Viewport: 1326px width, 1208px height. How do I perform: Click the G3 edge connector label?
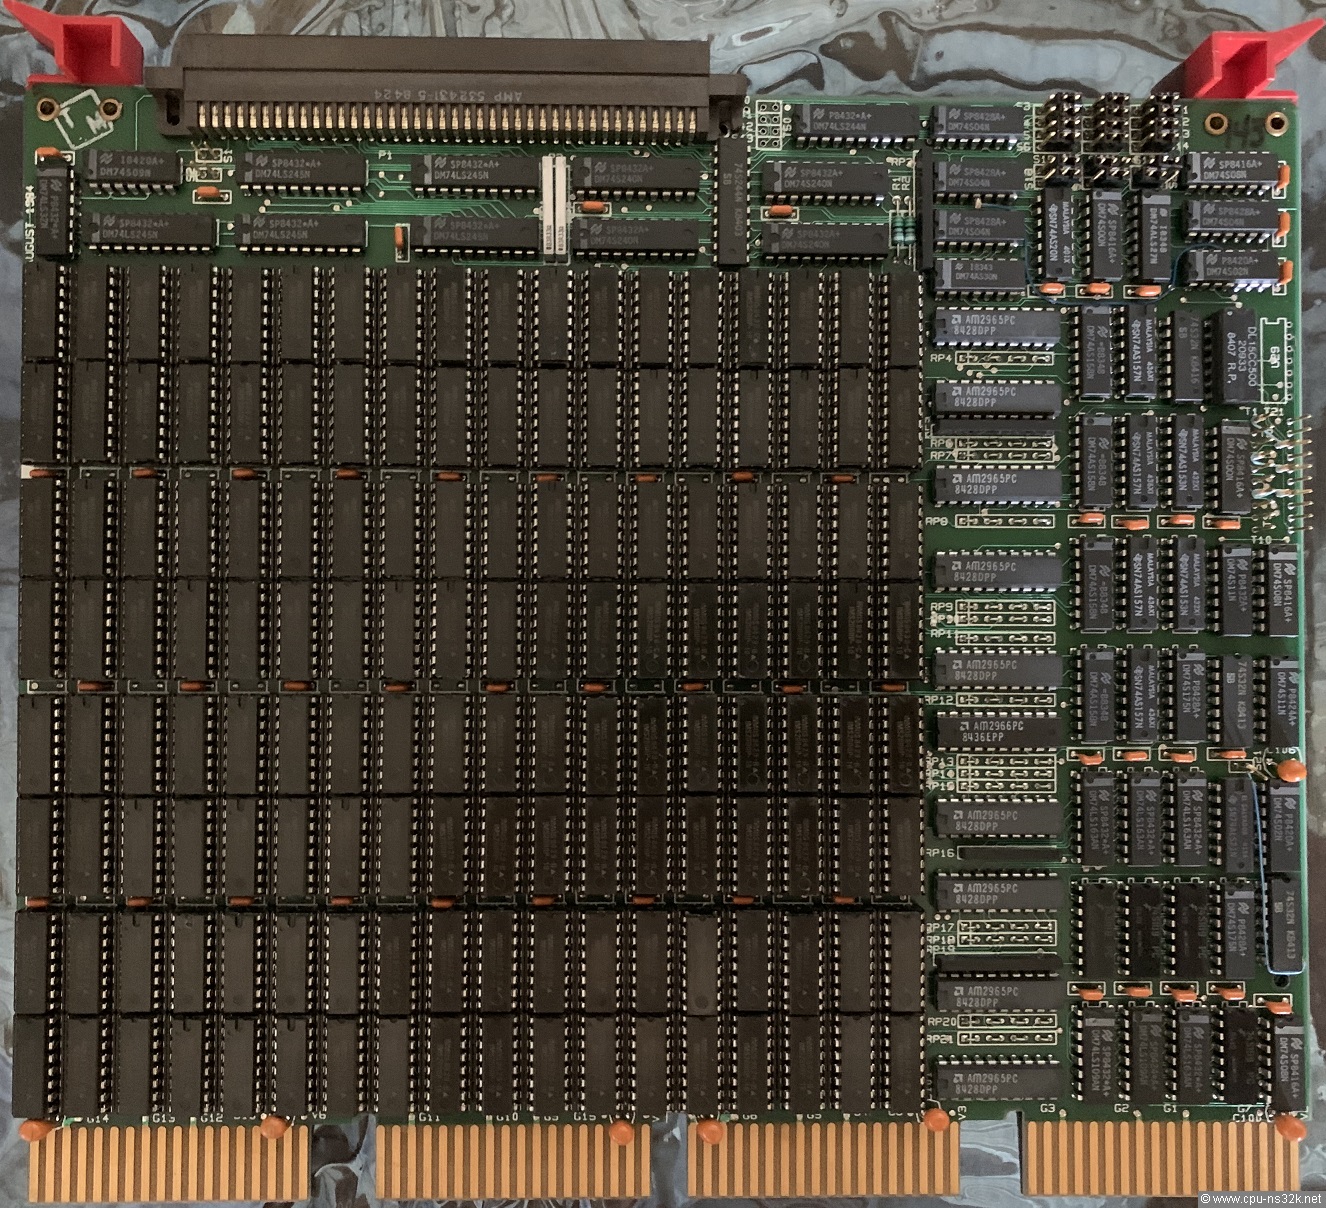[x=1048, y=1108]
